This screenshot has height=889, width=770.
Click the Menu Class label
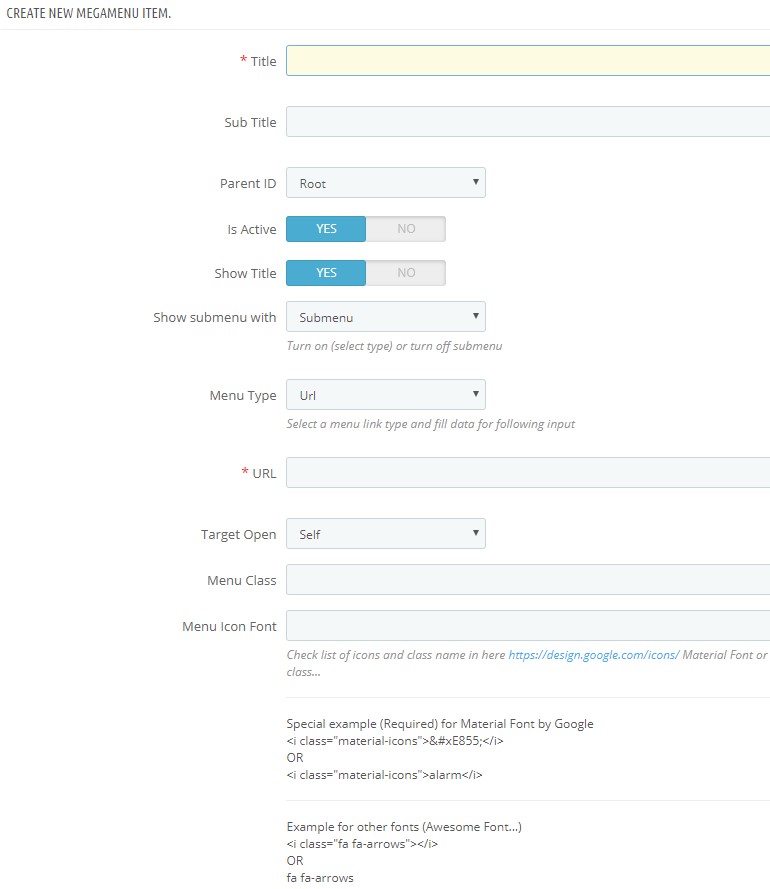coord(242,581)
